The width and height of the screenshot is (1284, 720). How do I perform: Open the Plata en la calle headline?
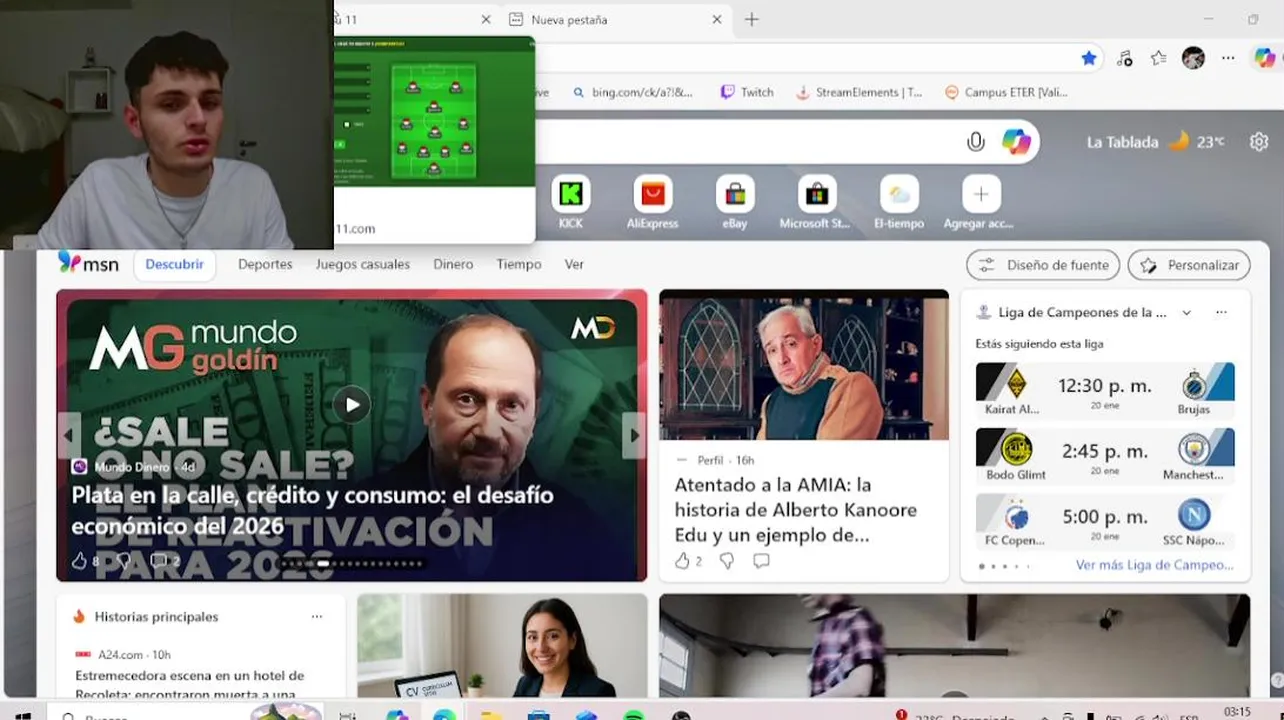(x=312, y=510)
